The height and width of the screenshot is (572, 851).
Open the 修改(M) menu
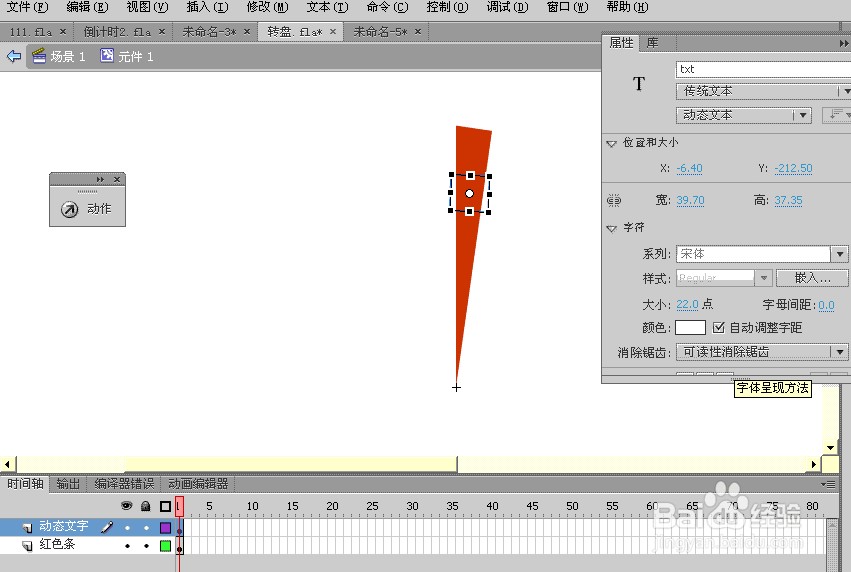tap(267, 8)
